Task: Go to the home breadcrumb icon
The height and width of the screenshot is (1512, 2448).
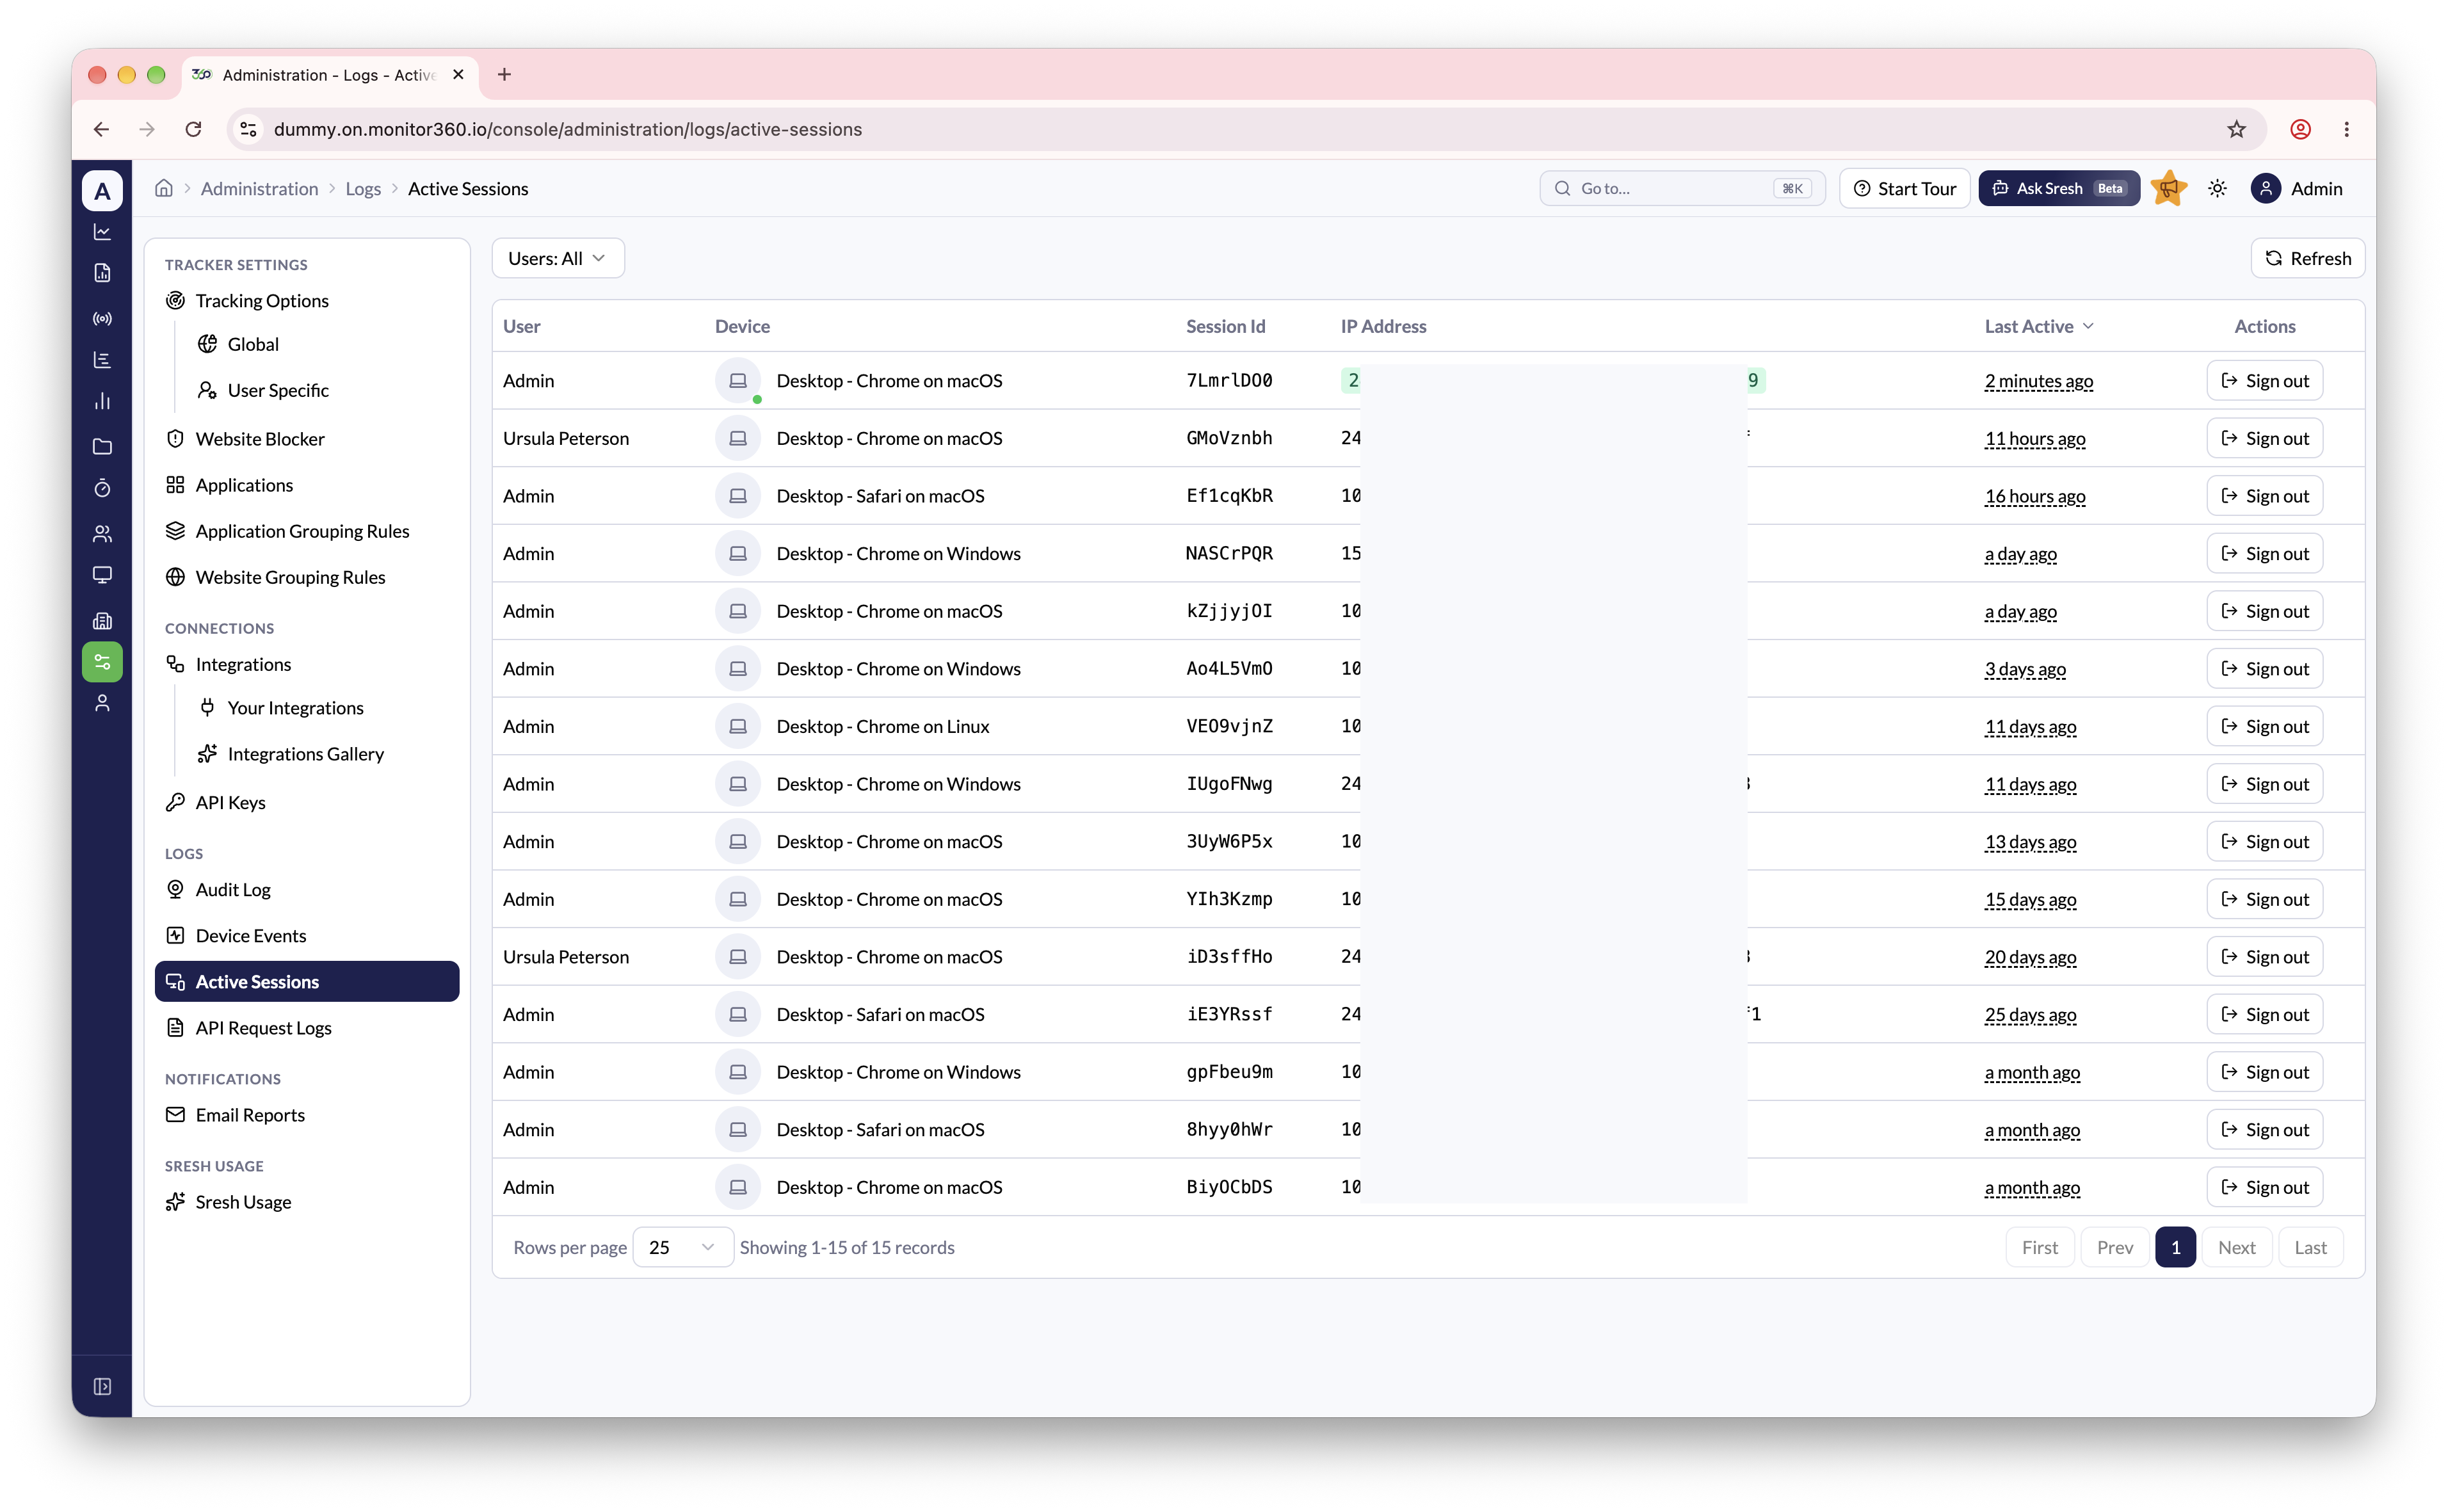Action: coord(164,188)
